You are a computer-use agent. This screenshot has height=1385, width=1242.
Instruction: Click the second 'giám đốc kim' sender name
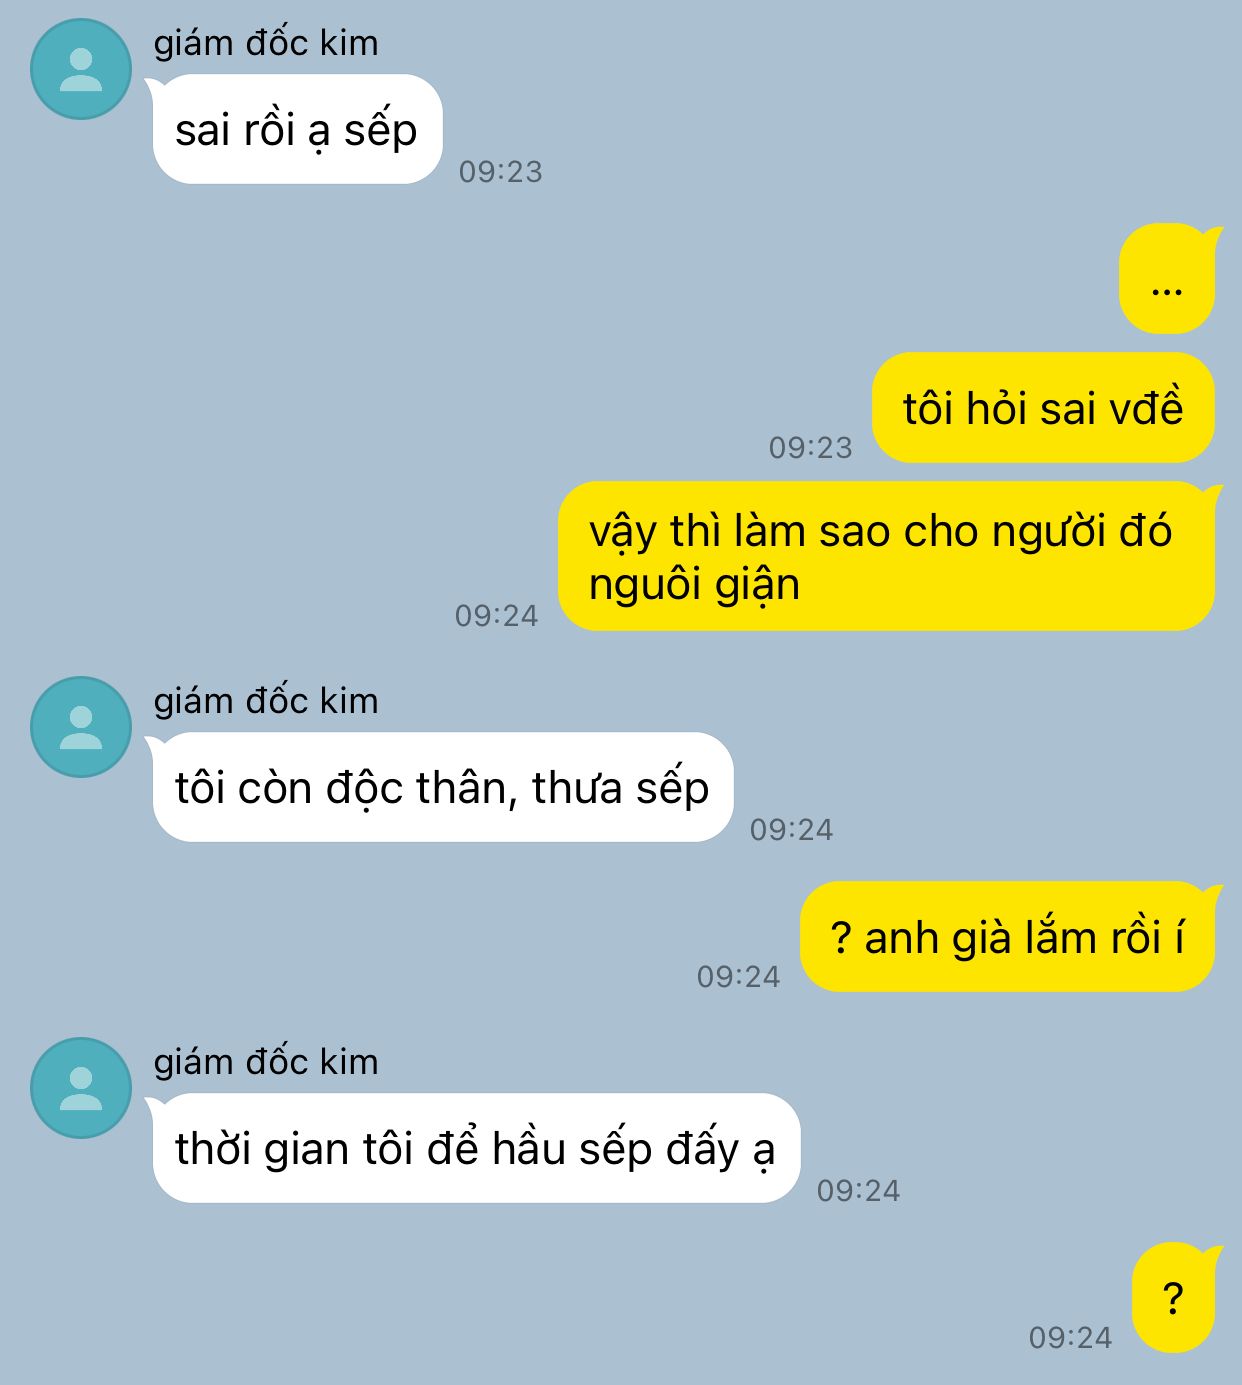(266, 701)
